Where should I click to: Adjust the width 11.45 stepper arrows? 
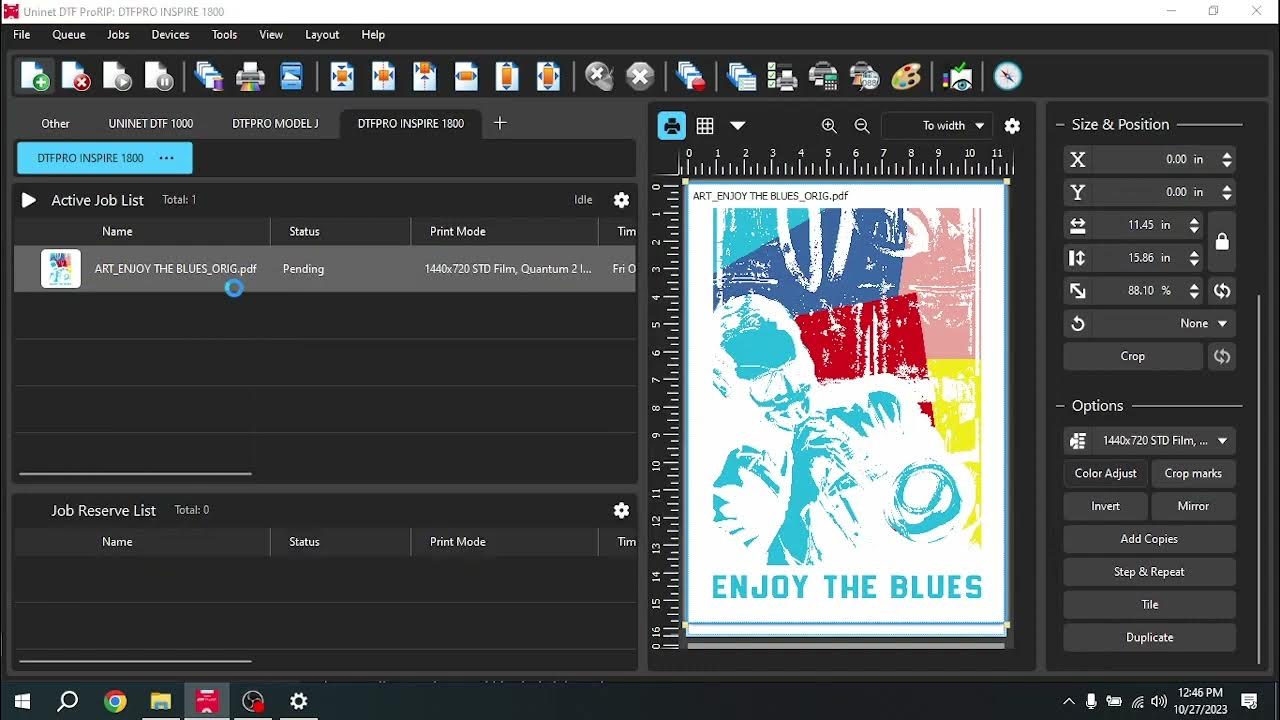tap(1194, 225)
